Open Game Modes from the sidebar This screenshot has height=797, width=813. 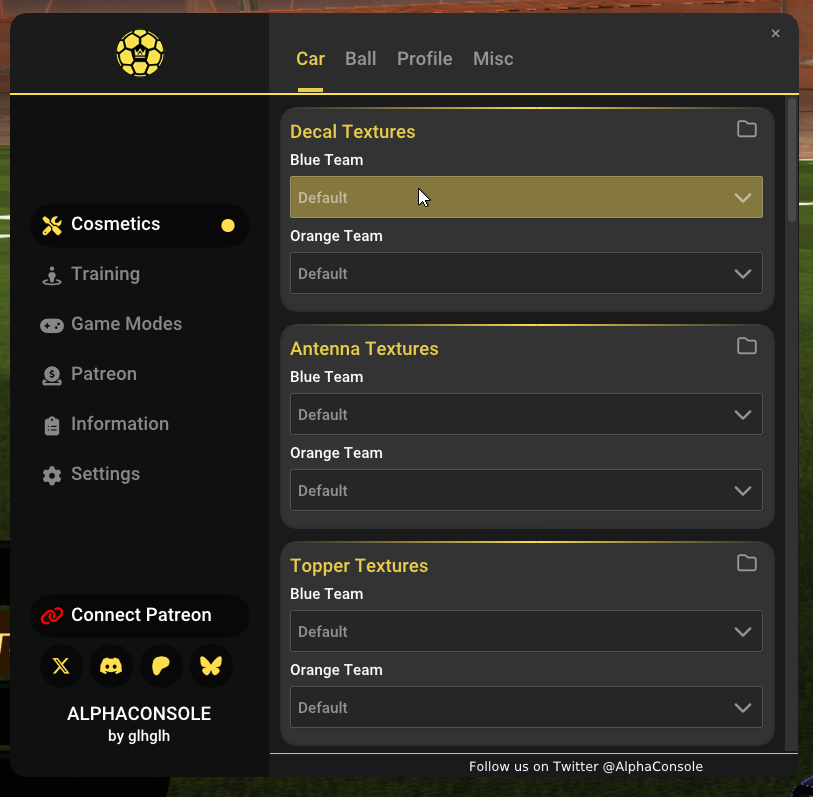tap(126, 324)
